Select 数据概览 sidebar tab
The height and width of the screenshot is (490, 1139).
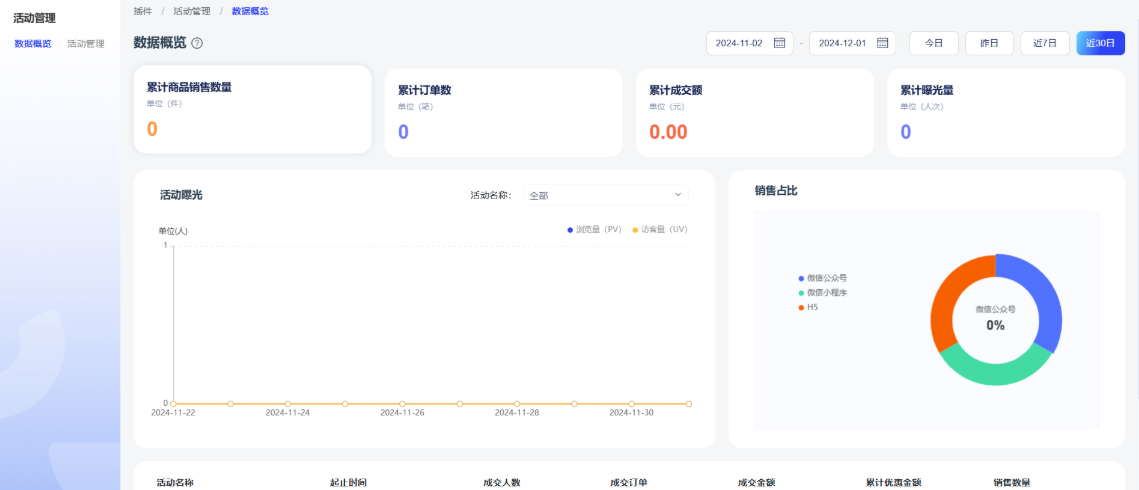pos(32,44)
